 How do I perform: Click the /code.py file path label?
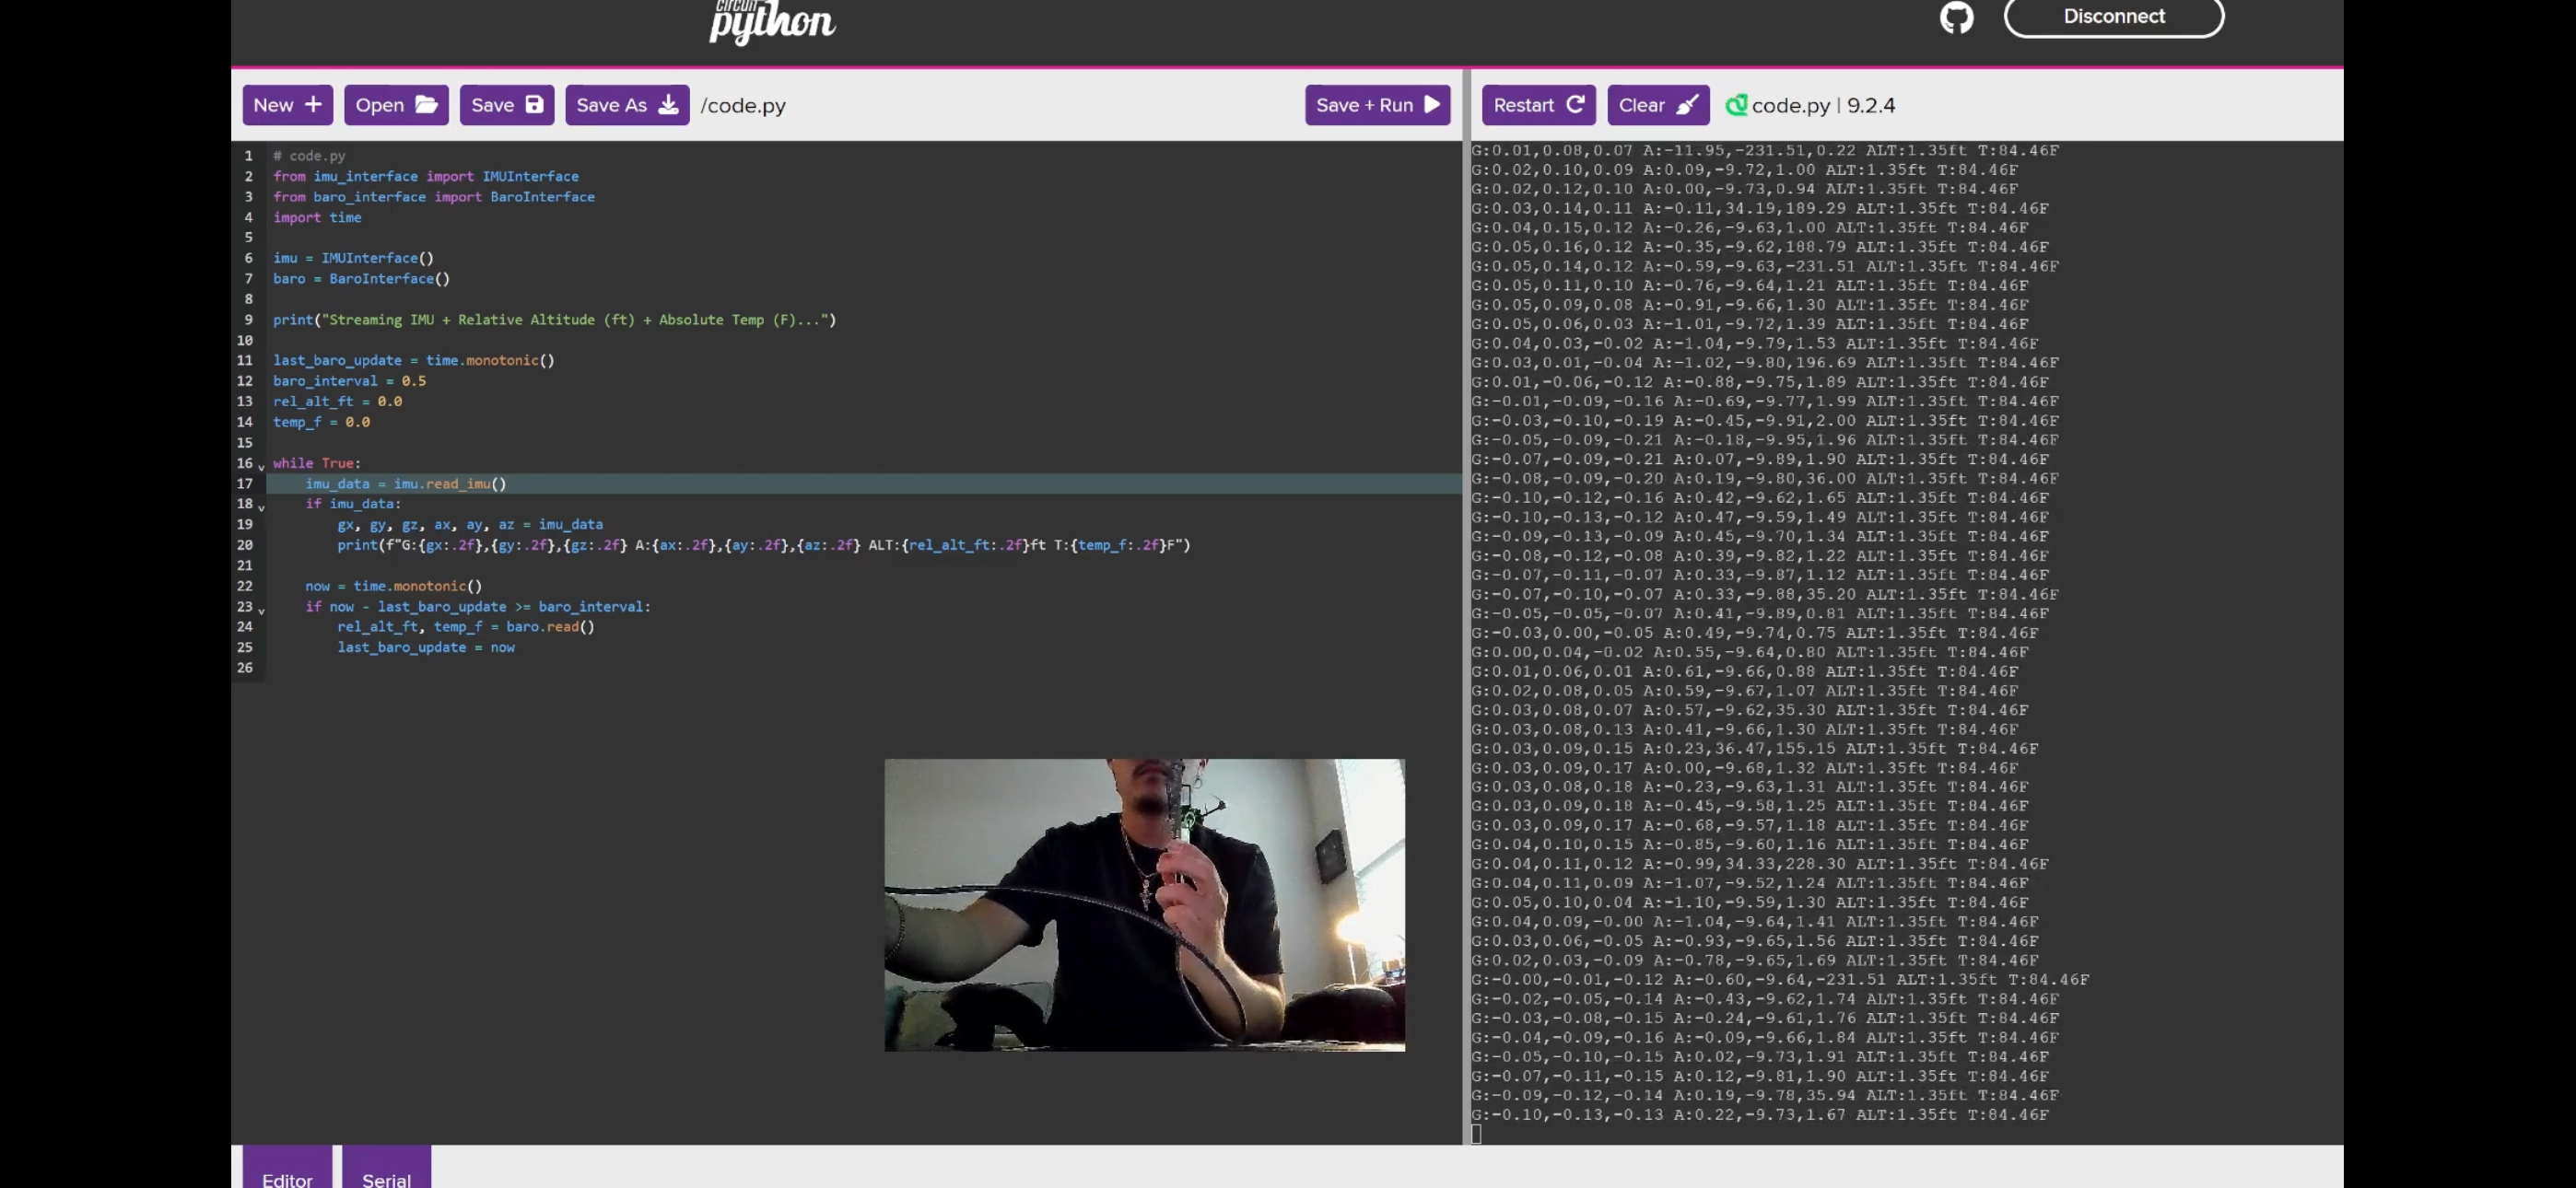coord(743,105)
